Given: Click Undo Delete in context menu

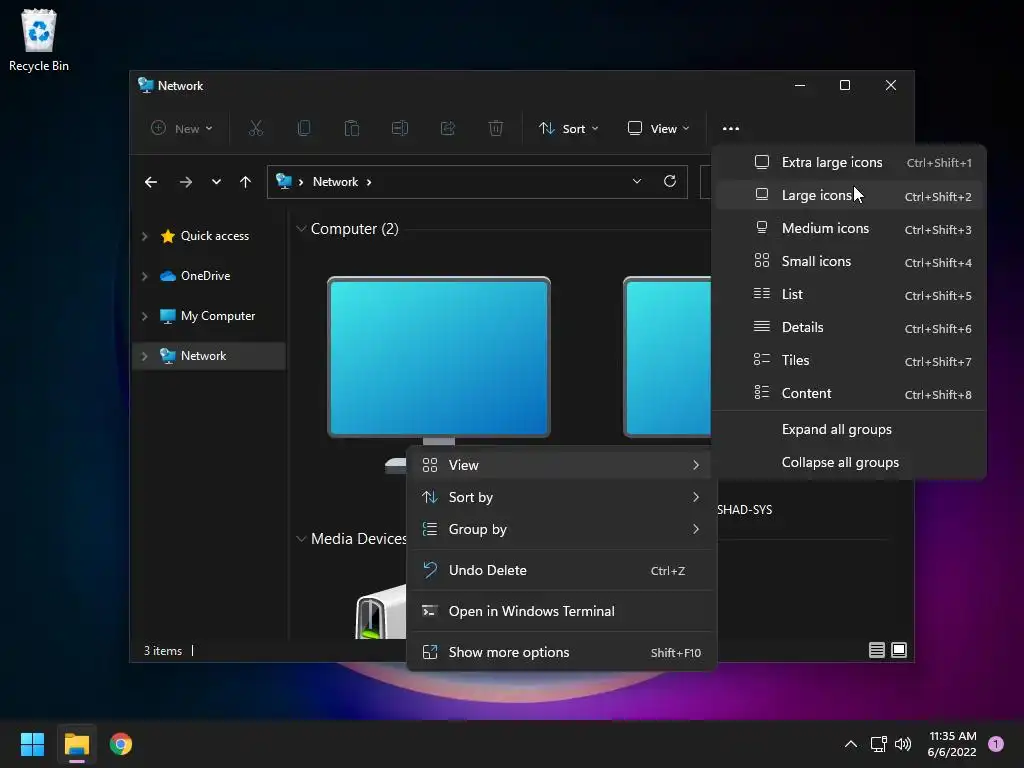Looking at the screenshot, I should pos(562,570).
